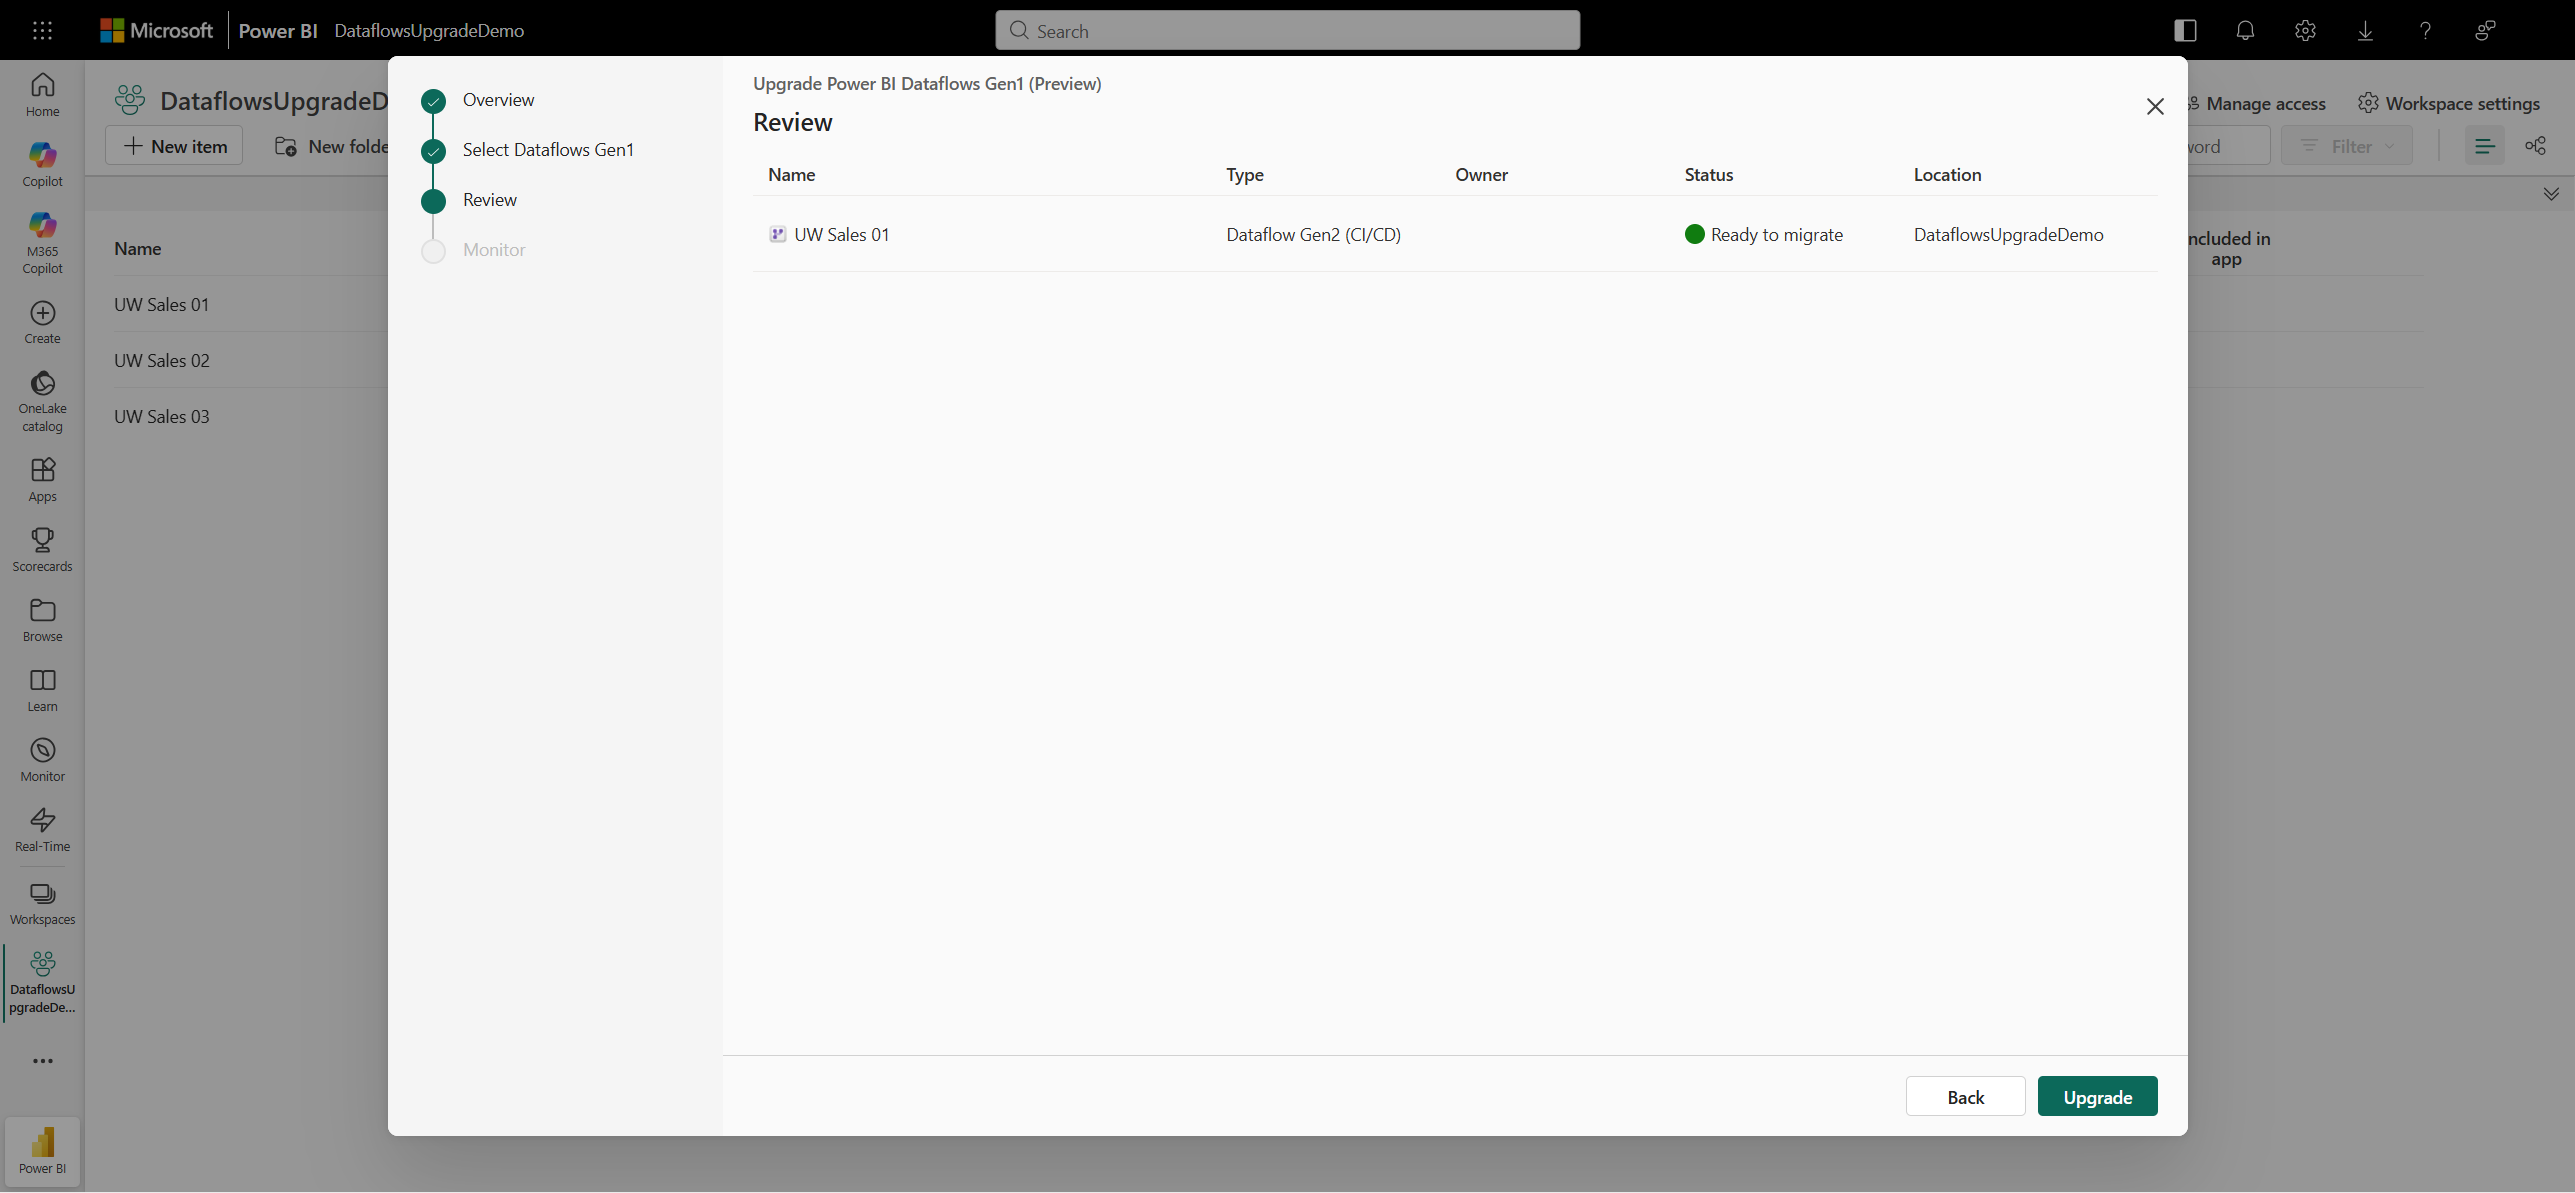Image resolution: width=2575 pixels, height=1193 pixels.
Task: Open Monitor hub in left sidebar
Action: [x=42, y=760]
